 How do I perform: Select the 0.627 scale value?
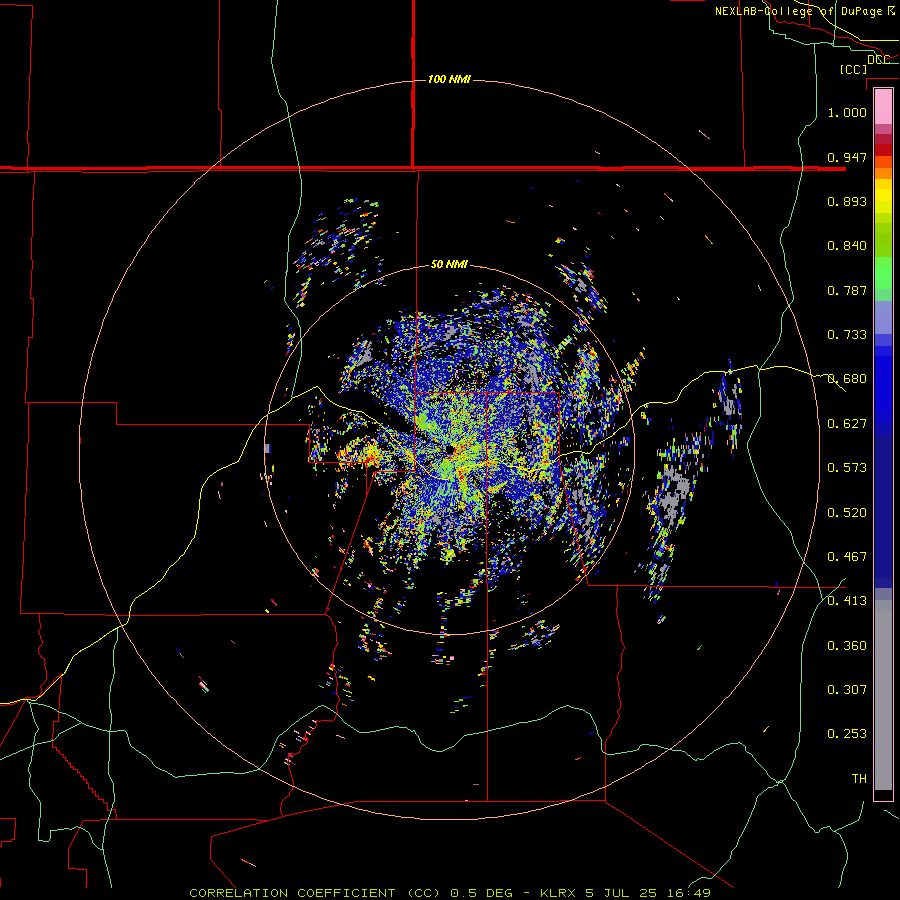847,424
